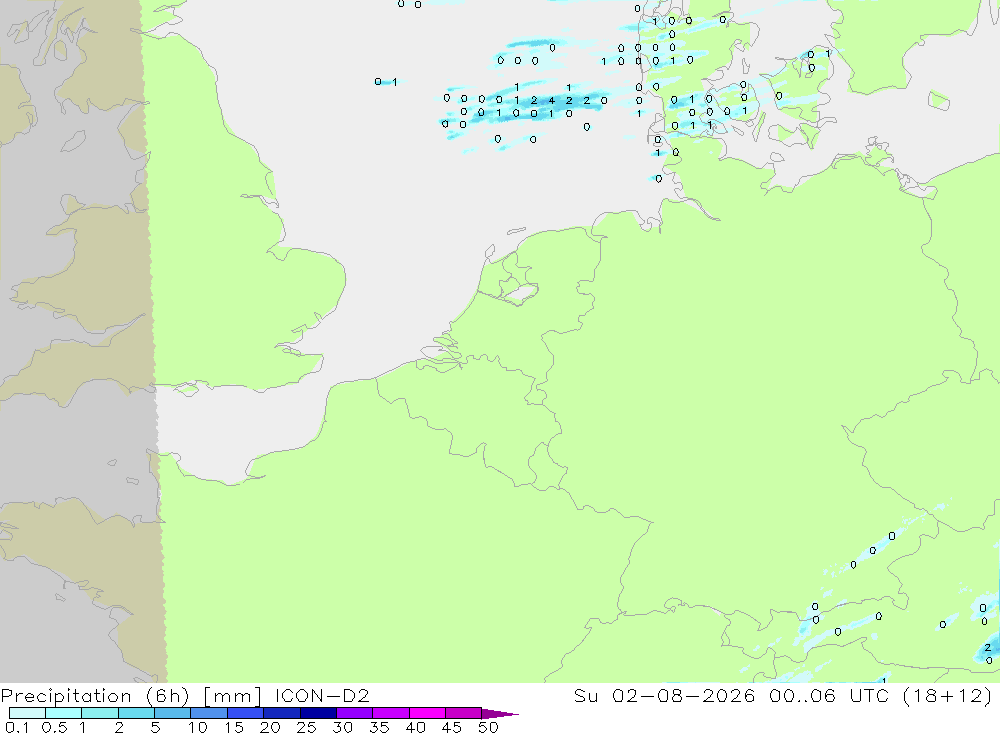Click the date text 'Su 02-08-2026'

pyautogui.click(x=664, y=695)
